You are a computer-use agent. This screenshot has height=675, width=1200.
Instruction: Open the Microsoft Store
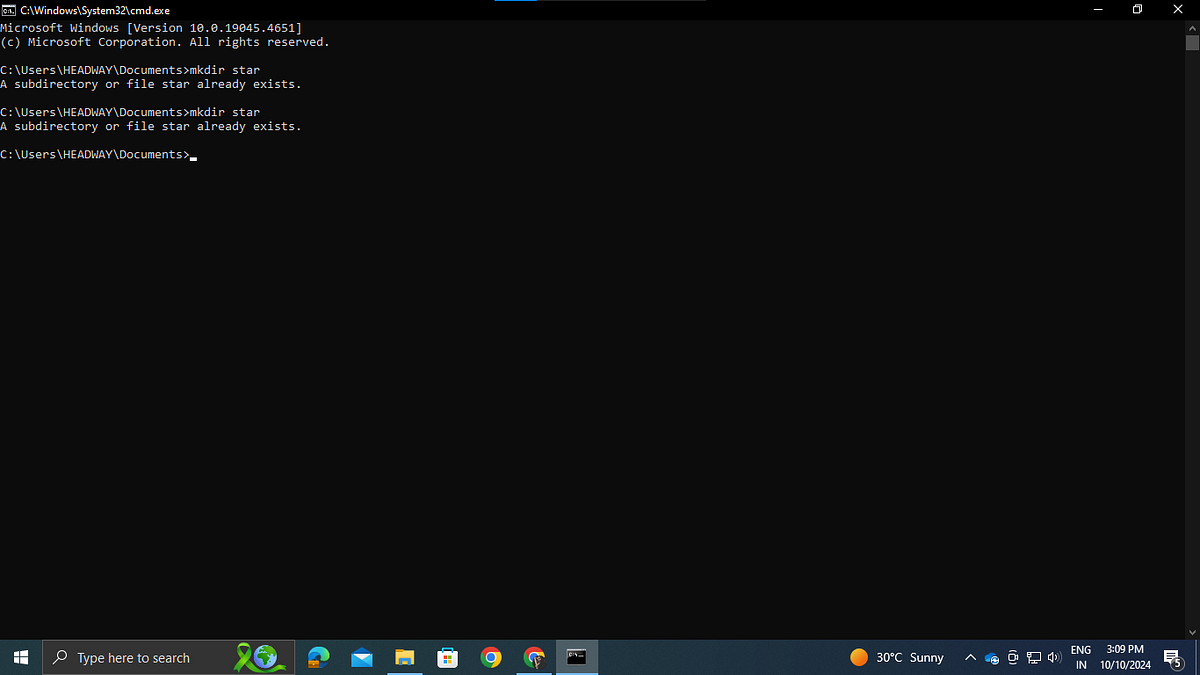coord(447,657)
